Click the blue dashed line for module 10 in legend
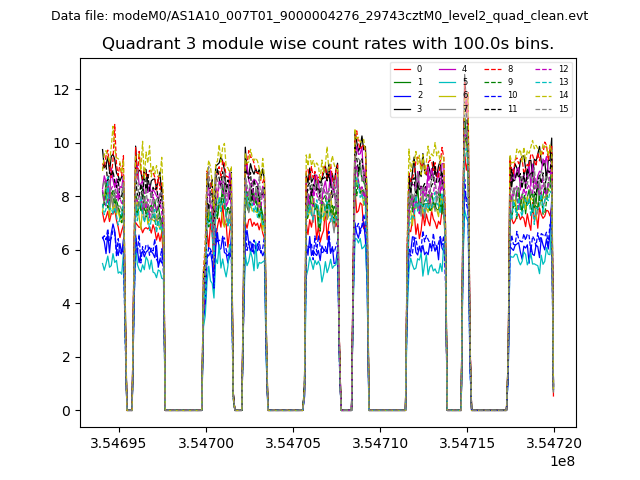 [493, 95]
